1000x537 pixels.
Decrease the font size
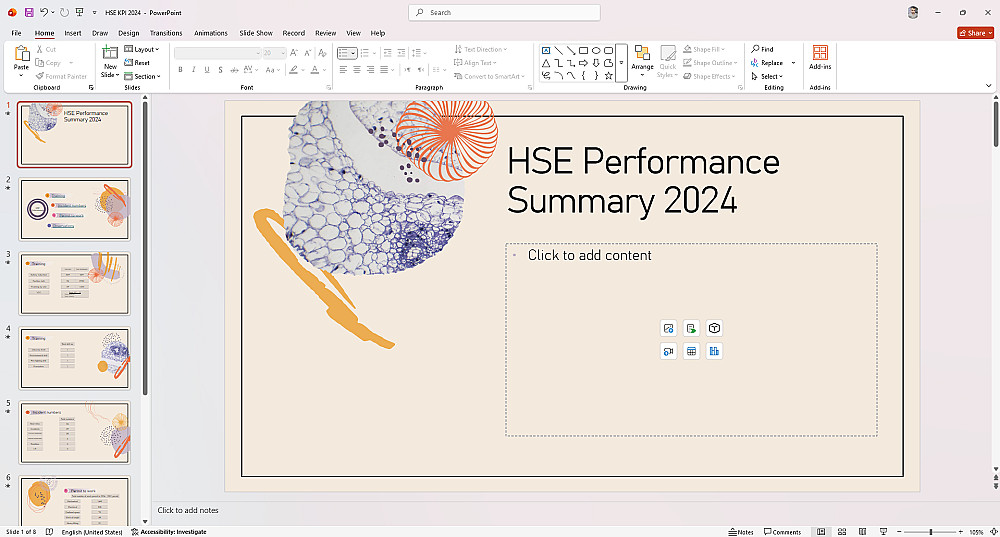click(308, 53)
